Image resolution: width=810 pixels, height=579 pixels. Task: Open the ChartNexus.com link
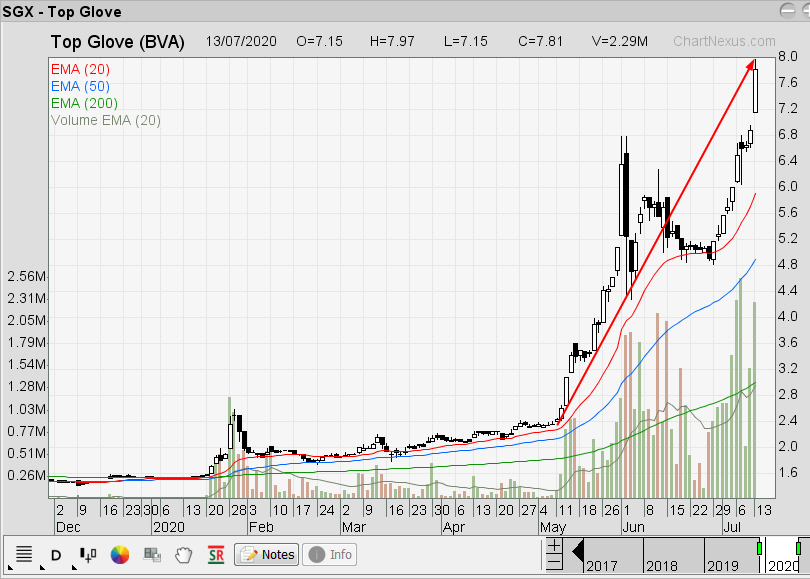pos(725,42)
